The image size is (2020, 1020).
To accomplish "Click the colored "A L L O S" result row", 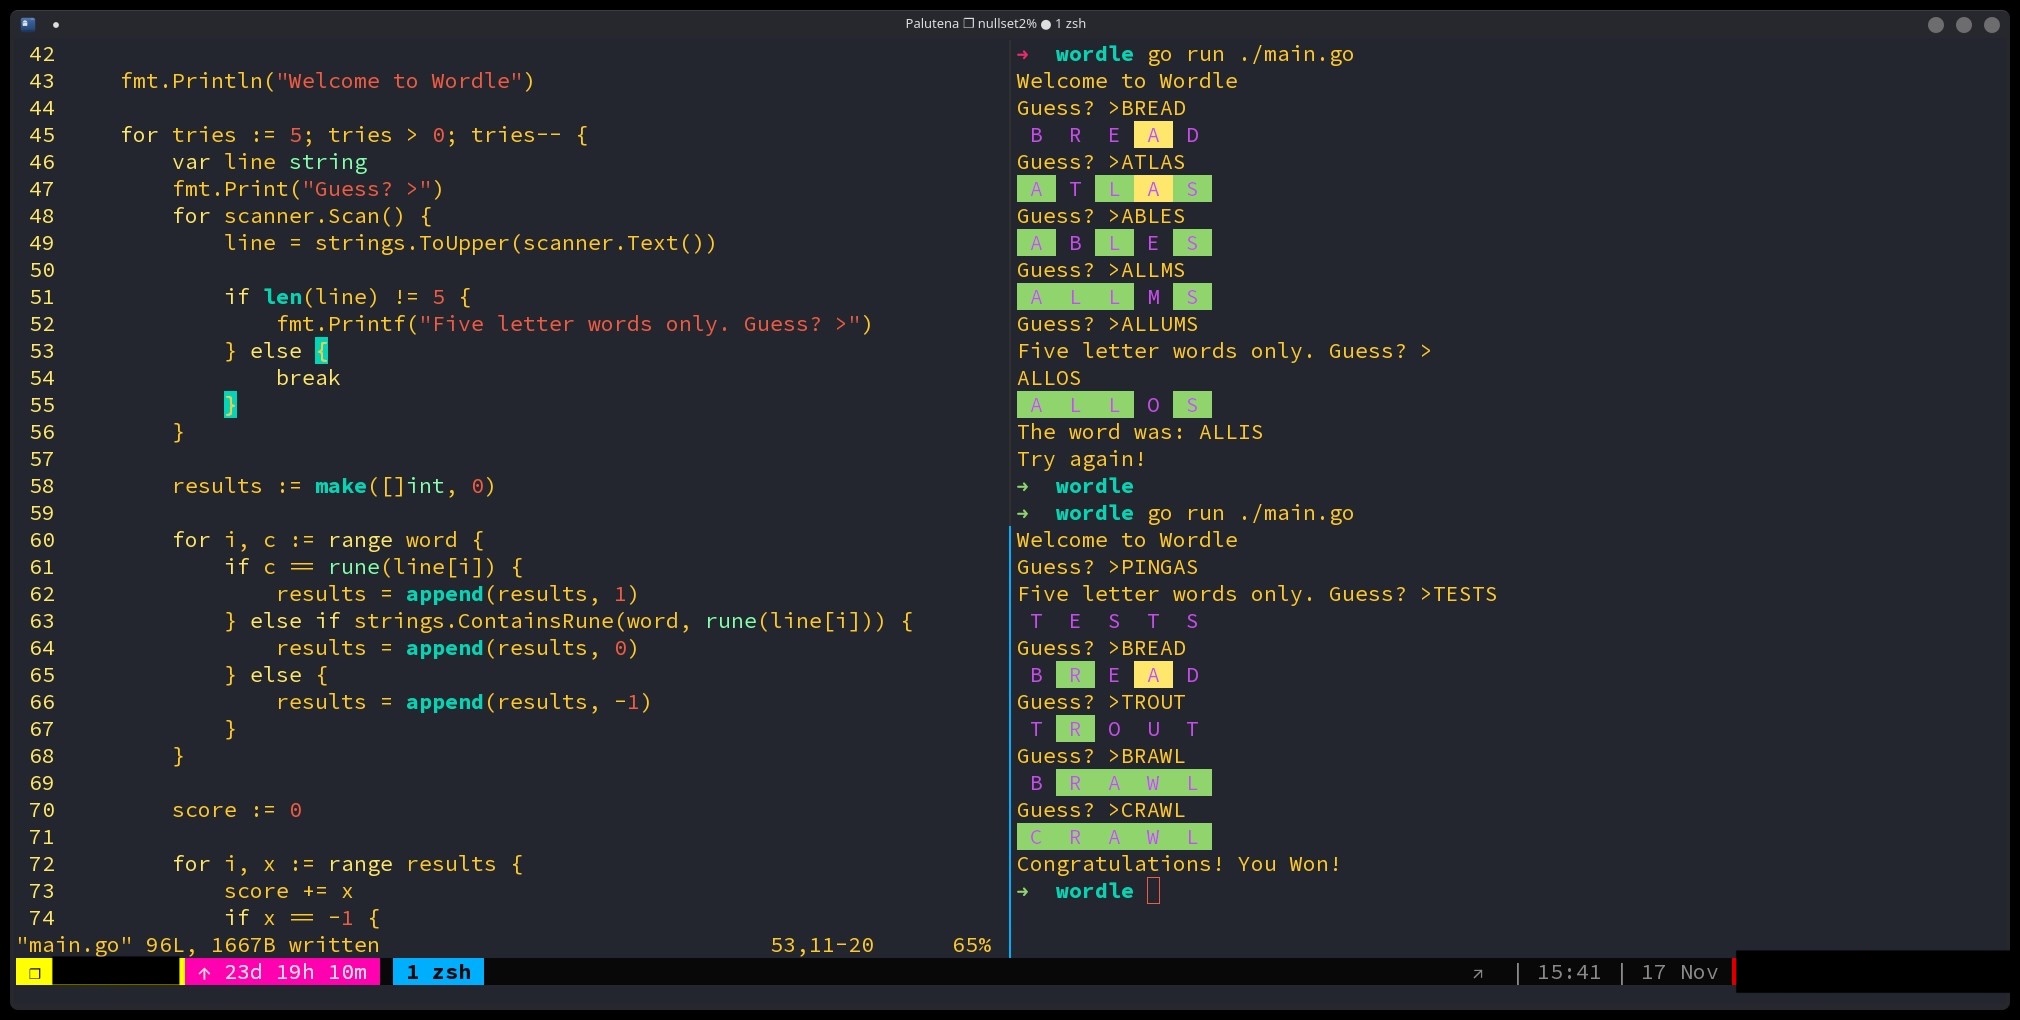I will (x=1114, y=405).
